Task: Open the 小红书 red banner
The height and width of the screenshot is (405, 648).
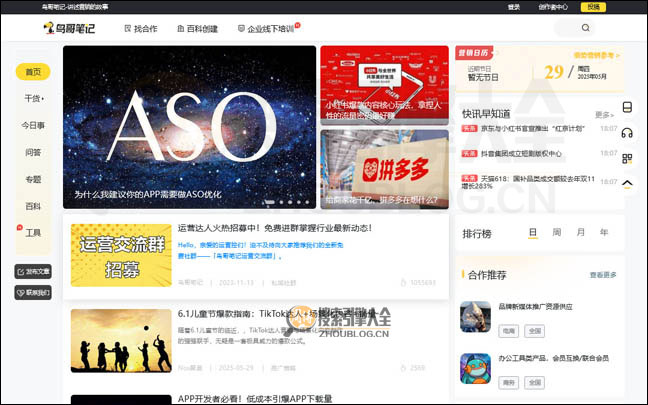Action: click(x=384, y=85)
